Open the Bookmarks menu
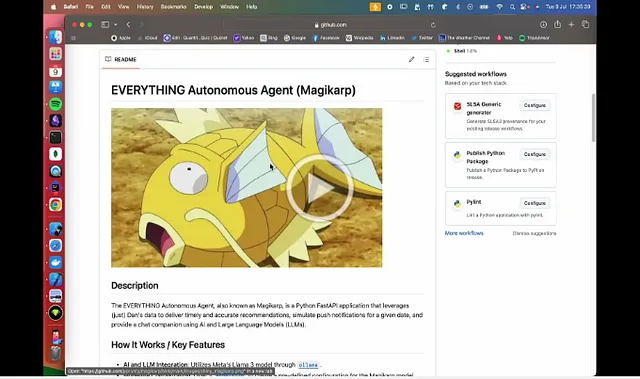Image resolution: width=640 pixels, height=379 pixels. (x=173, y=7)
